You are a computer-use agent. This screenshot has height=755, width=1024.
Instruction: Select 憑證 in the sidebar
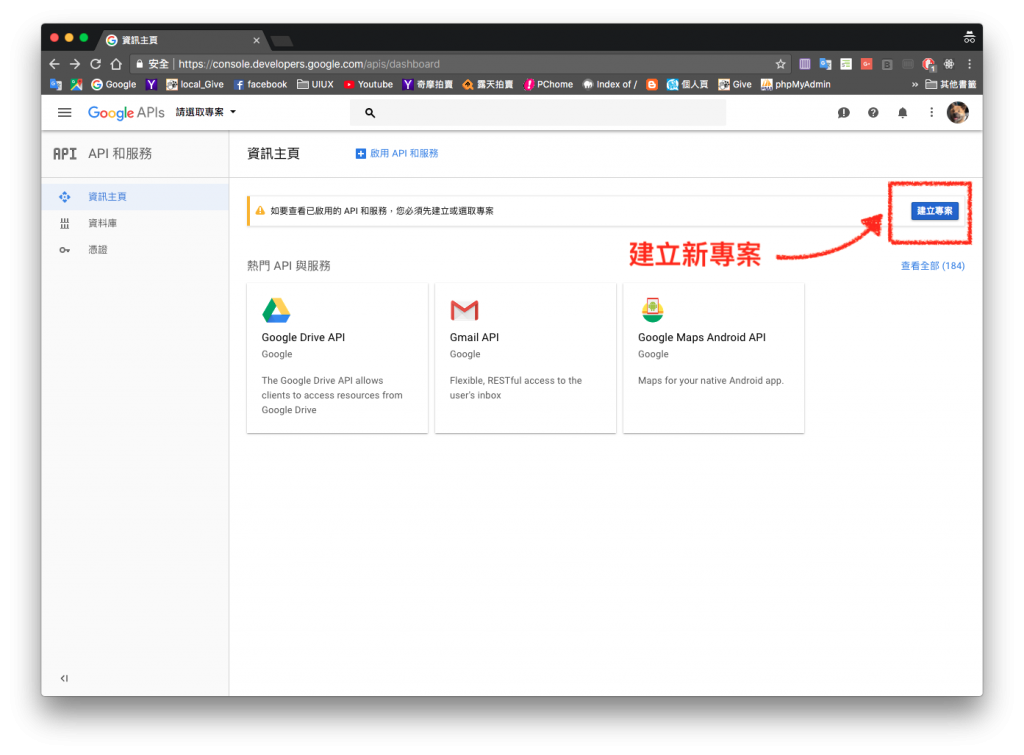tap(135, 249)
